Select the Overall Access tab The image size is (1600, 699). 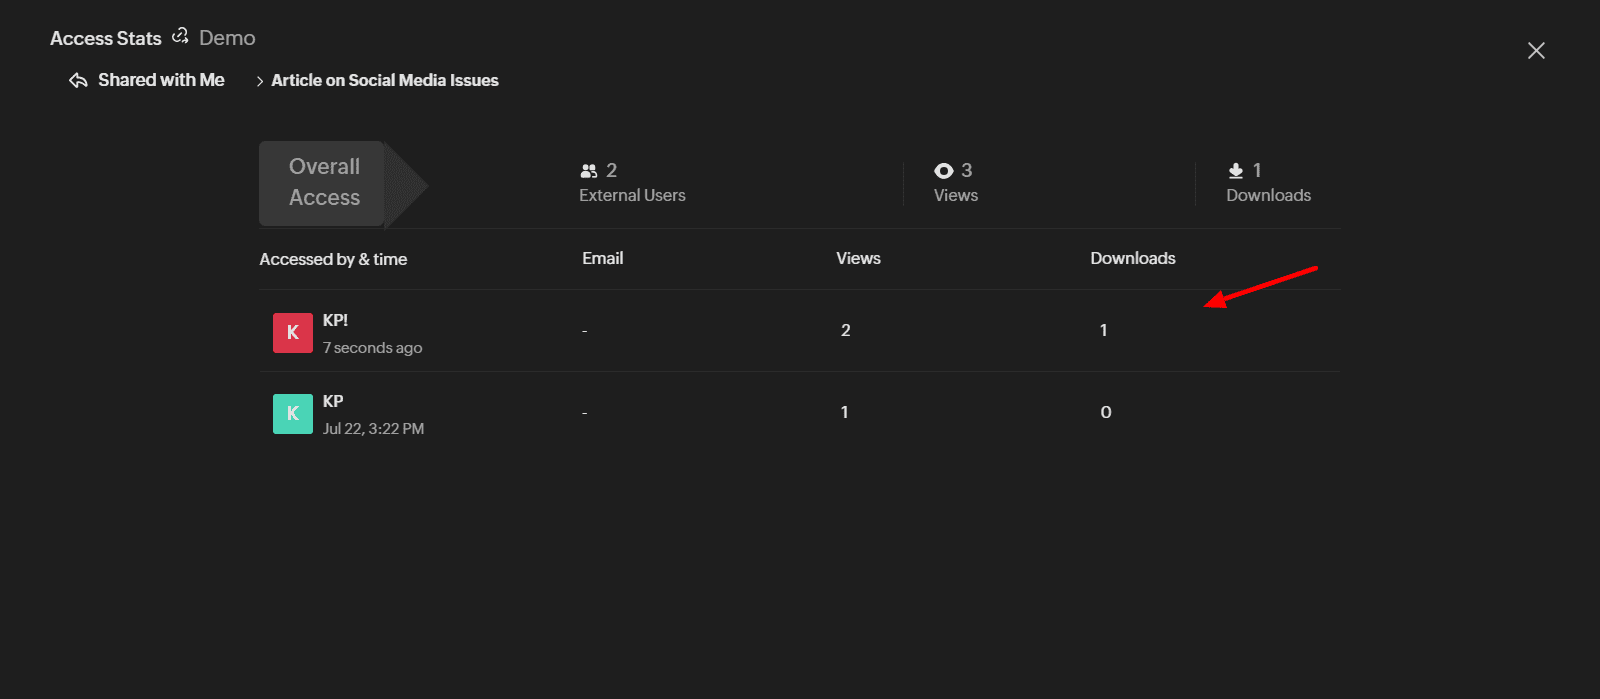pyautogui.click(x=324, y=183)
